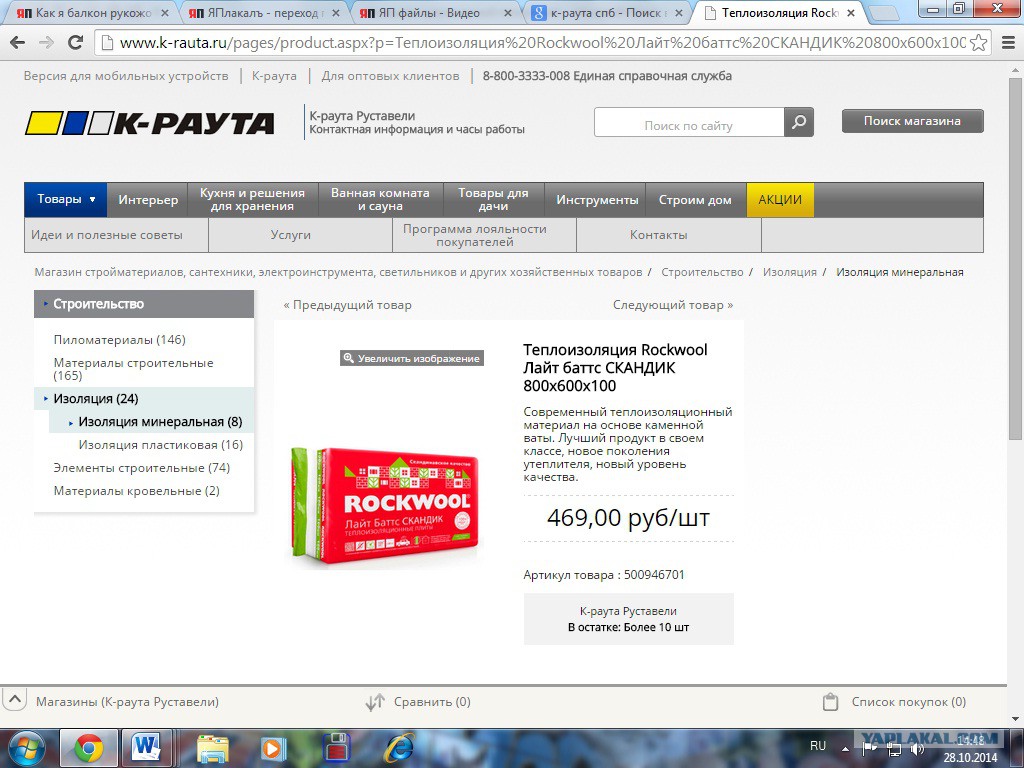This screenshot has height=768, width=1024.
Task: Close the 'ЯПлакаль - переход' tab
Action: tap(336, 13)
